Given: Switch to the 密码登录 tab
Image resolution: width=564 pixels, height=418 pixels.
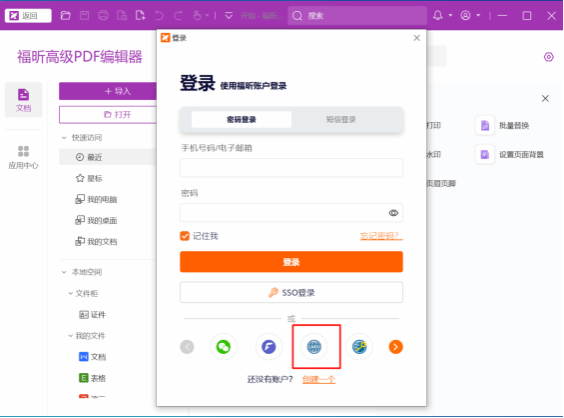Looking at the screenshot, I should tap(241, 119).
